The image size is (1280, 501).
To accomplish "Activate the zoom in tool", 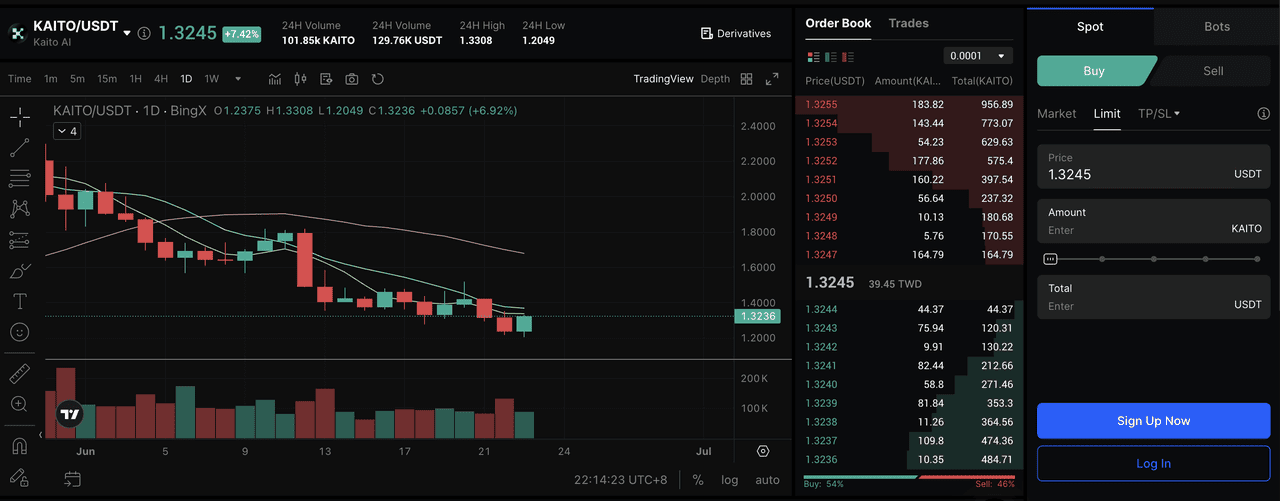I will (x=19, y=404).
